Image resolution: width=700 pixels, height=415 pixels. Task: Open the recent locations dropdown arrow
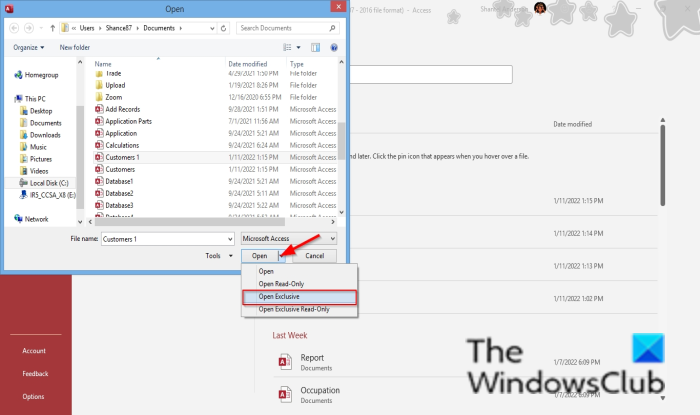click(x=41, y=28)
